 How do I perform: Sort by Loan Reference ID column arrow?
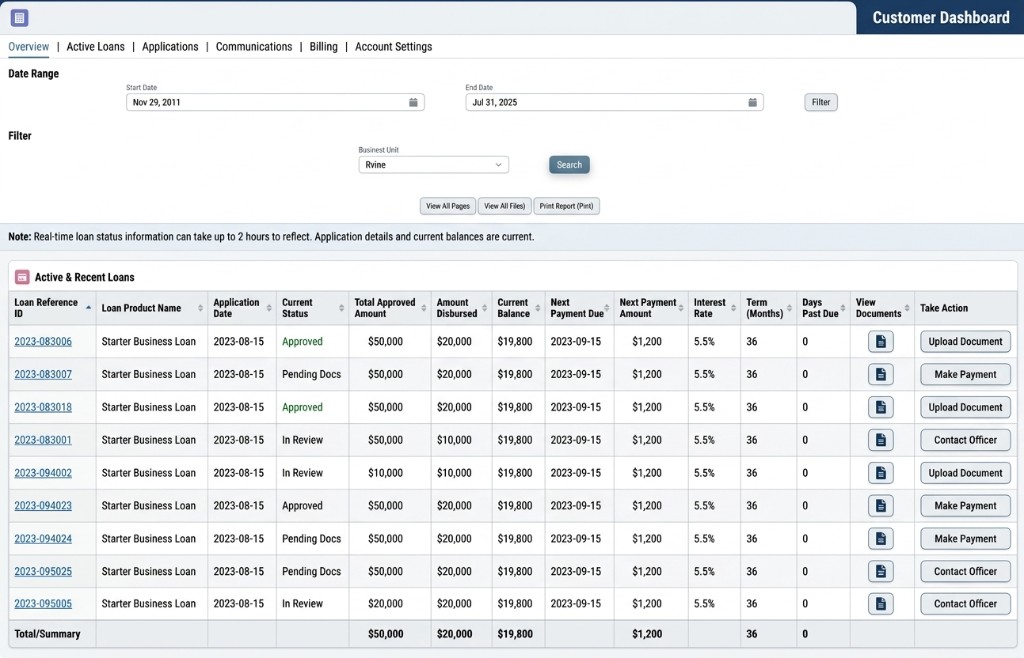(x=88, y=307)
